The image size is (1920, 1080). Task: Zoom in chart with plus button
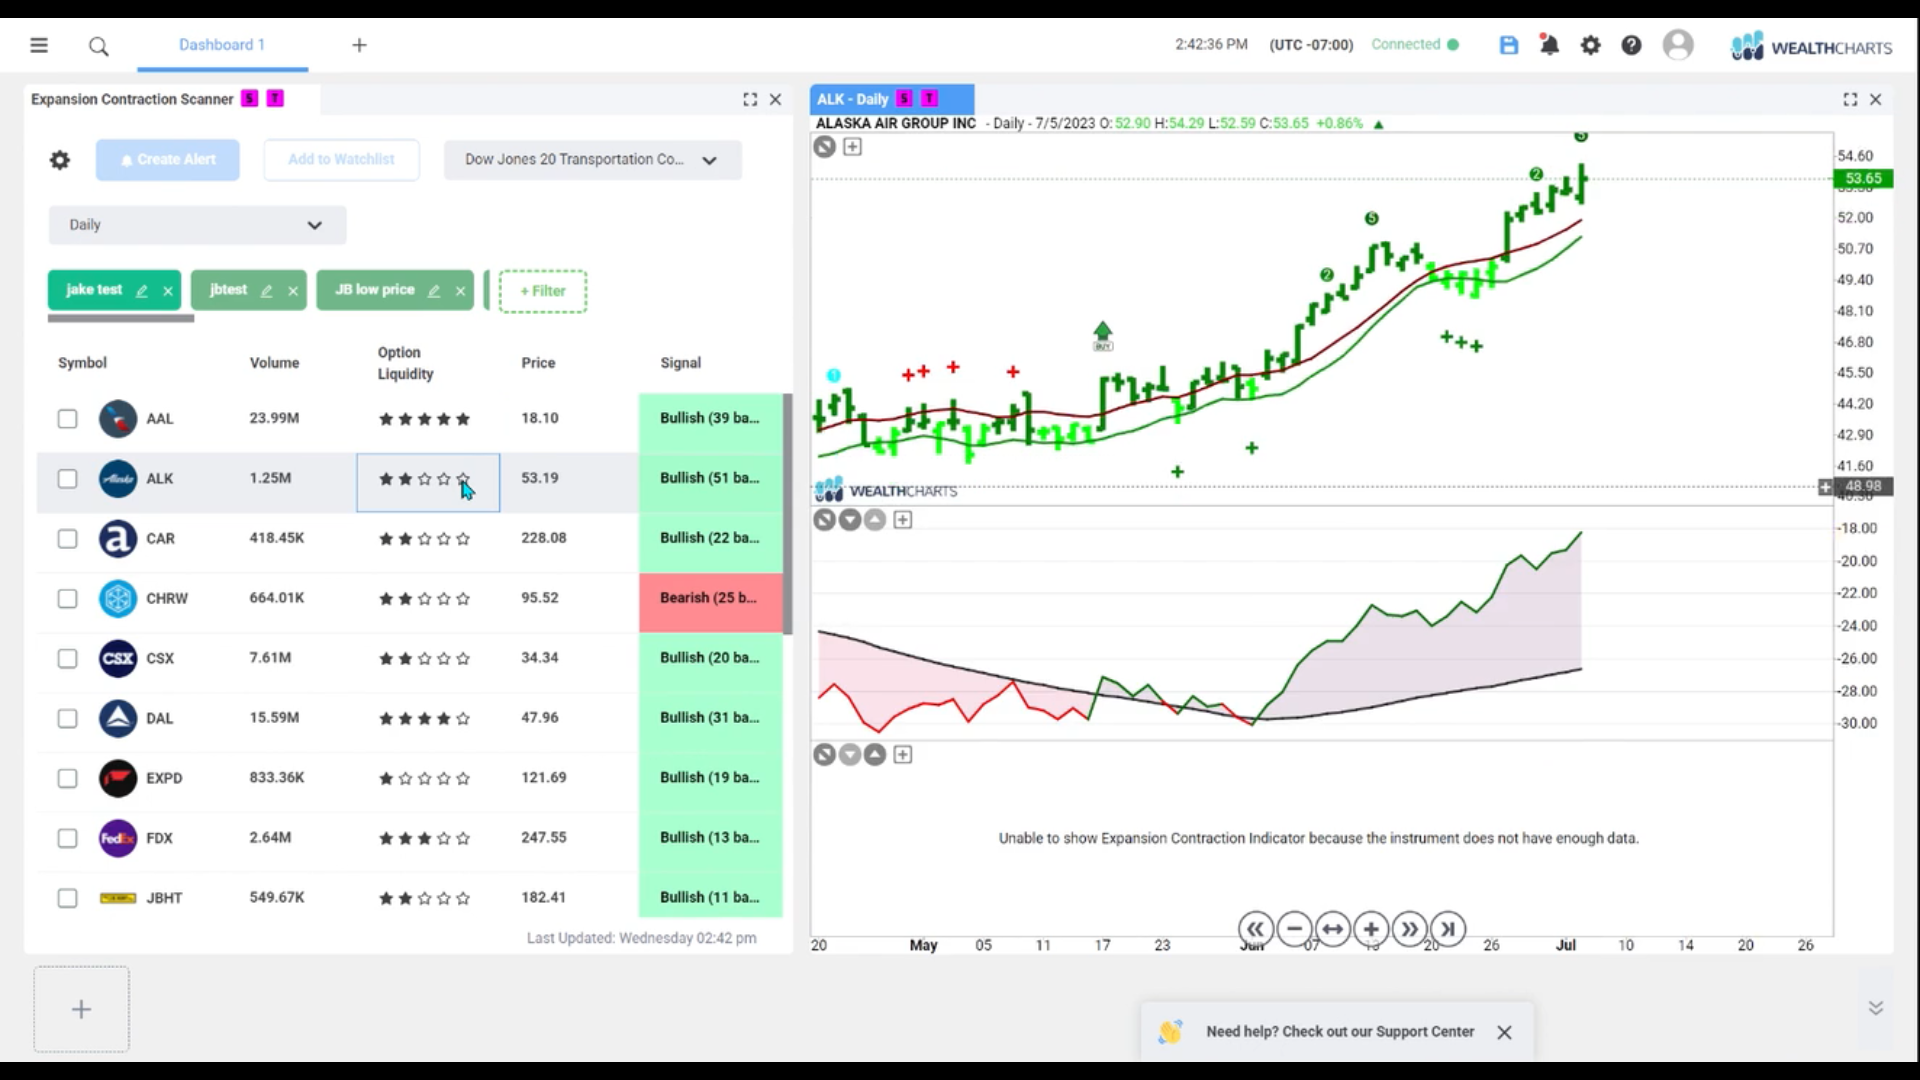click(1371, 929)
